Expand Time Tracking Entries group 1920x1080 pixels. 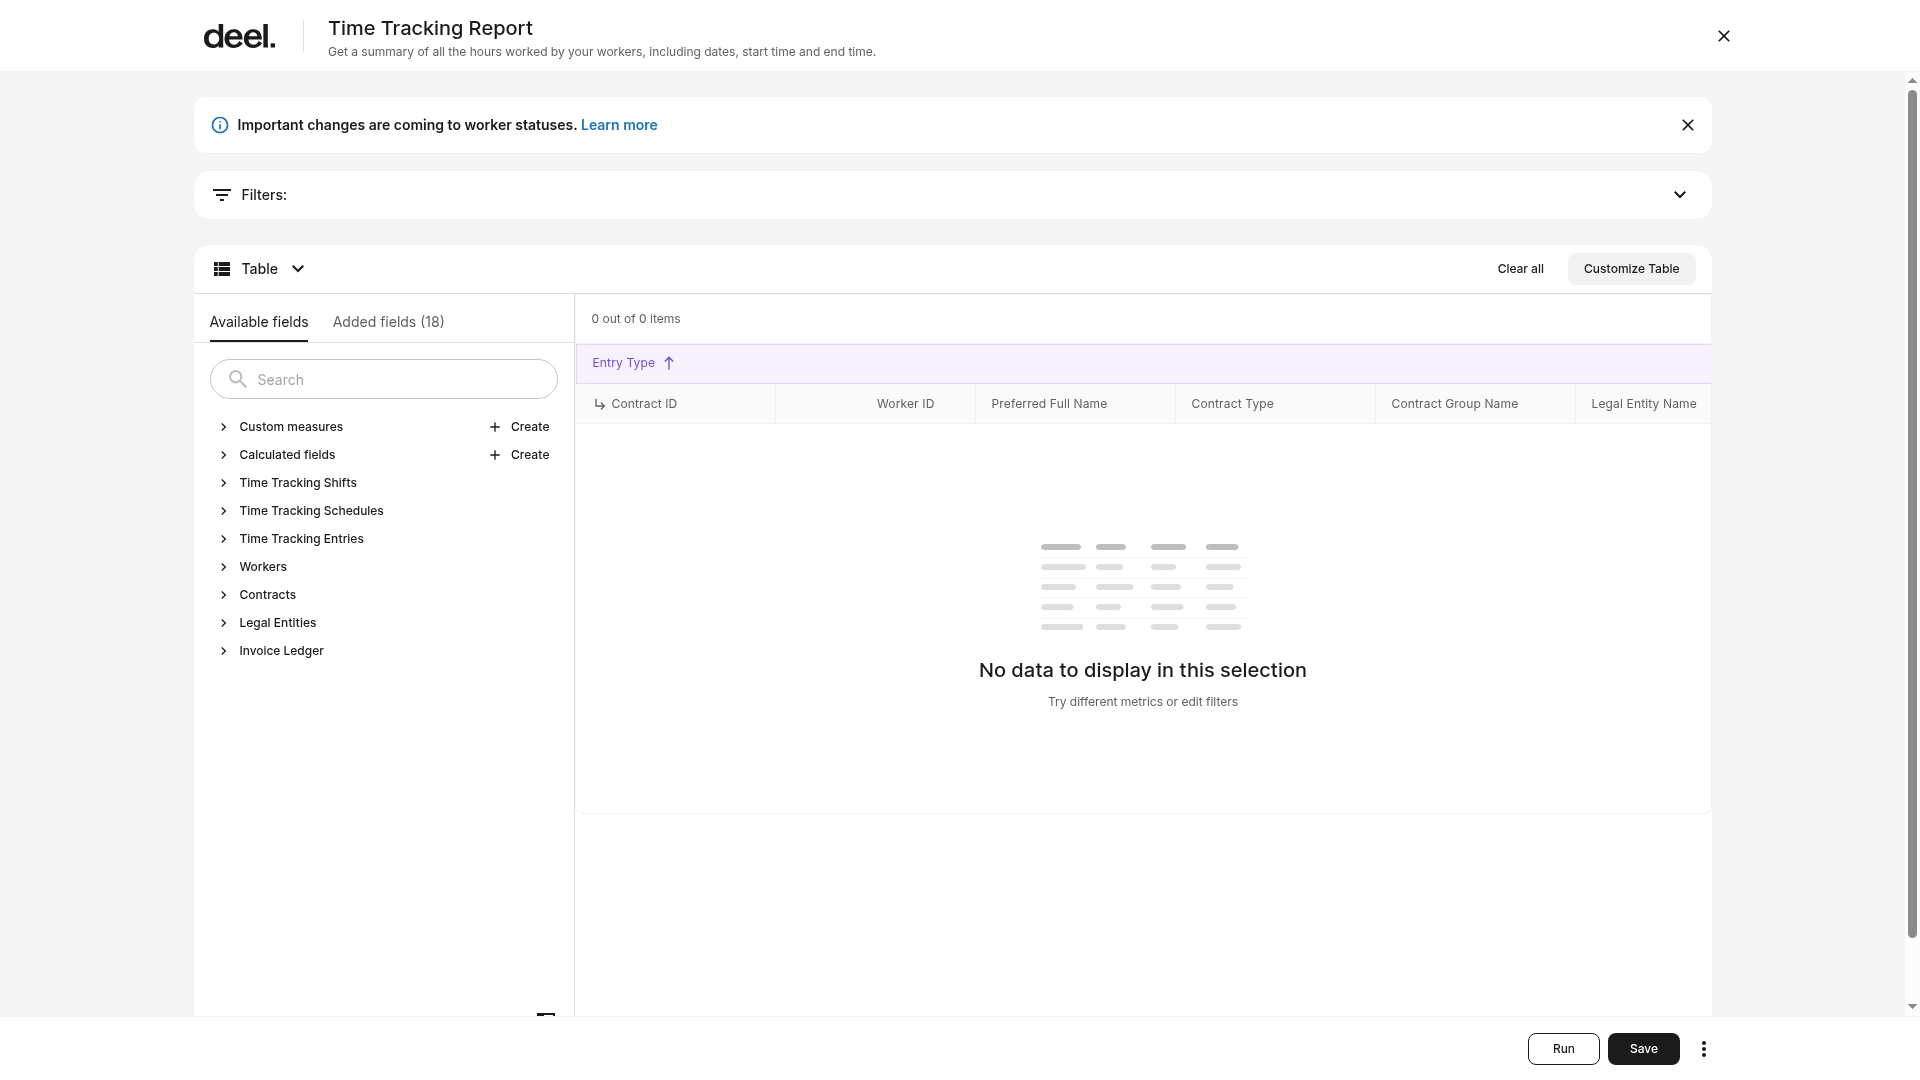tap(223, 539)
